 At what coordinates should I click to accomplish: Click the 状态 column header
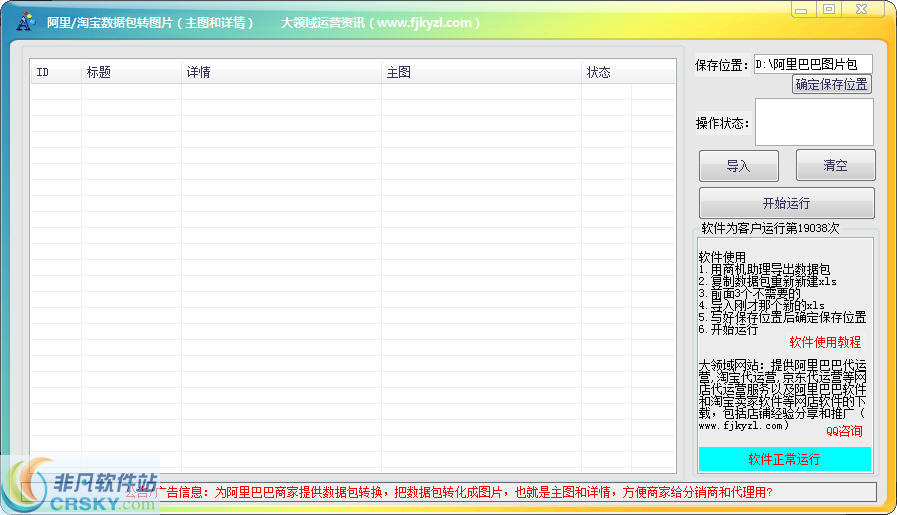[606, 72]
